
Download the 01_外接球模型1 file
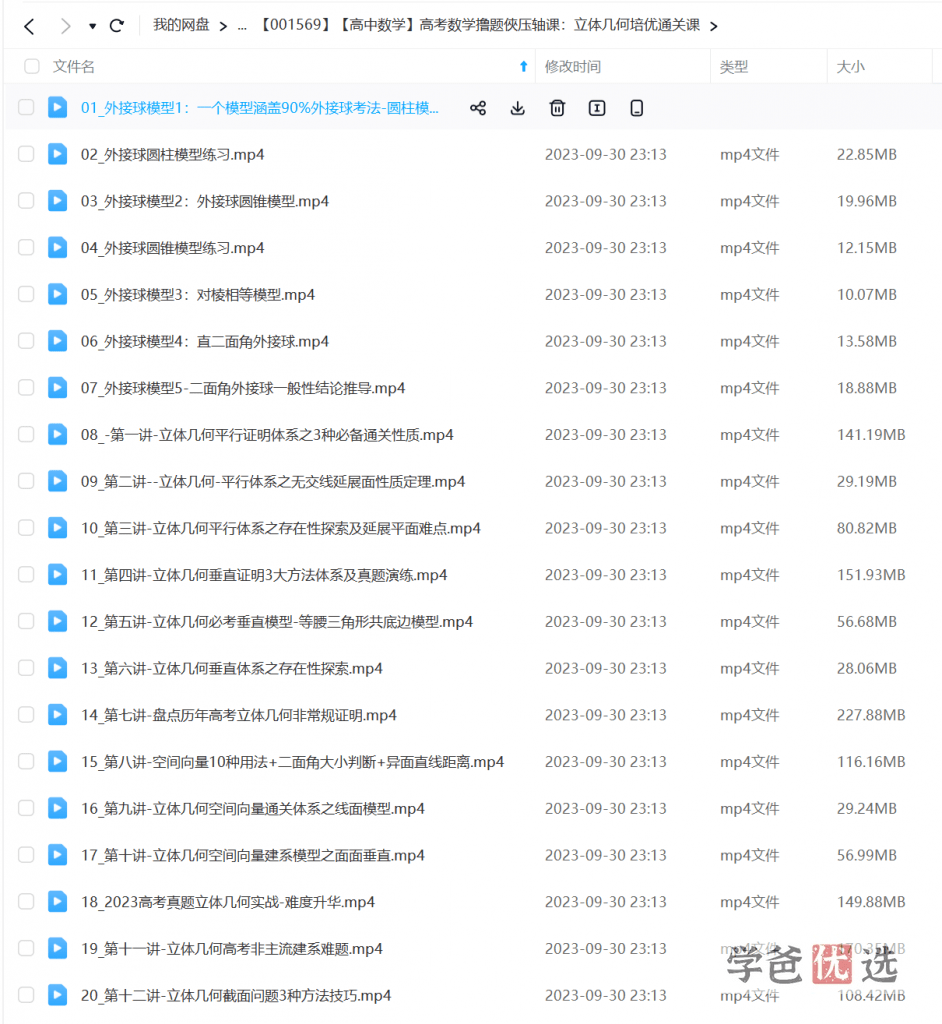point(517,108)
